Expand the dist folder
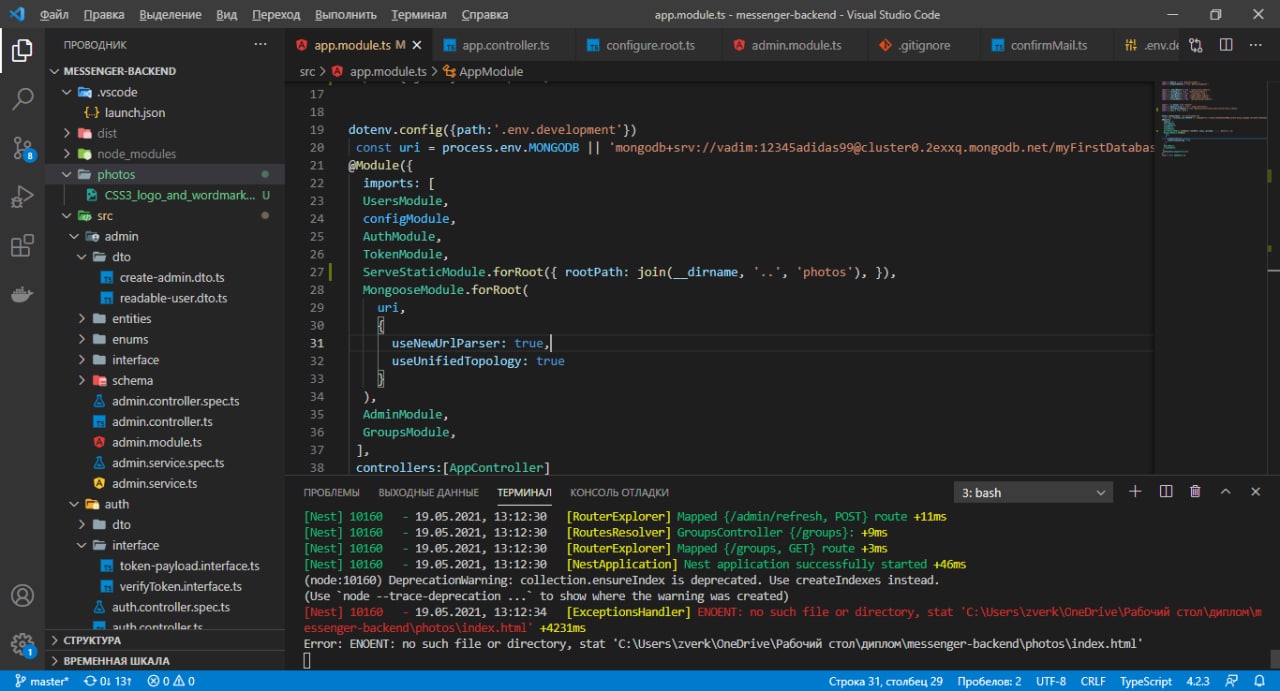The image size is (1280, 691). 106,133
